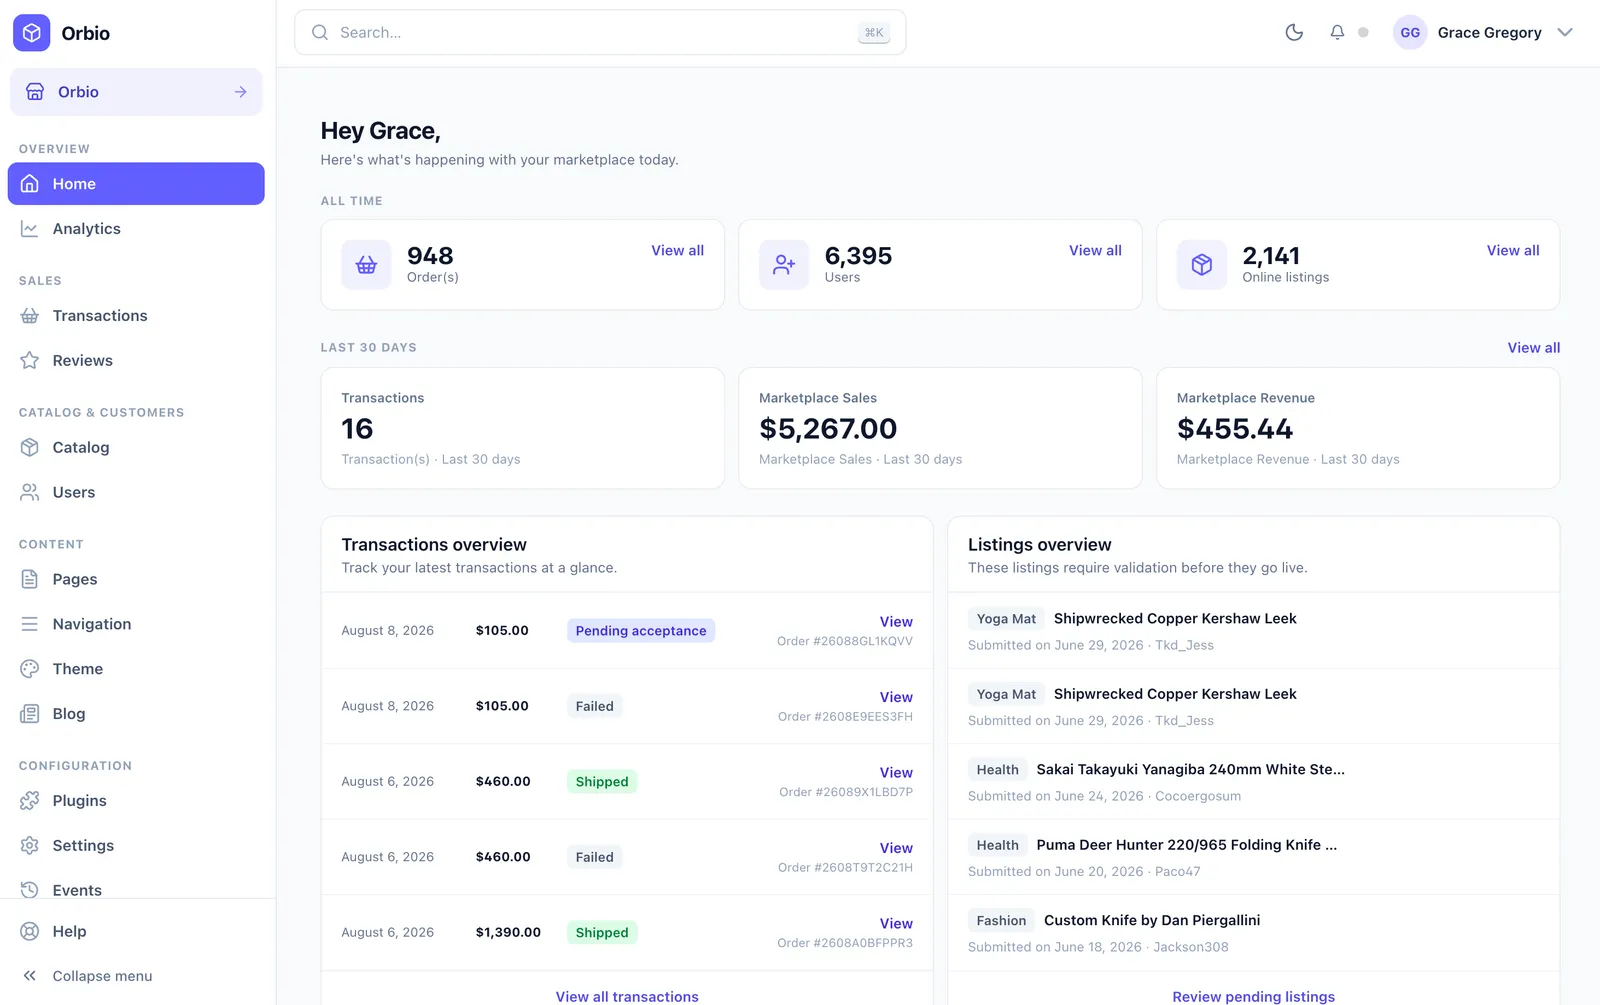1600x1005 pixels.
Task: Click View all beside Last 30 Days
Action: (1533, 348)
